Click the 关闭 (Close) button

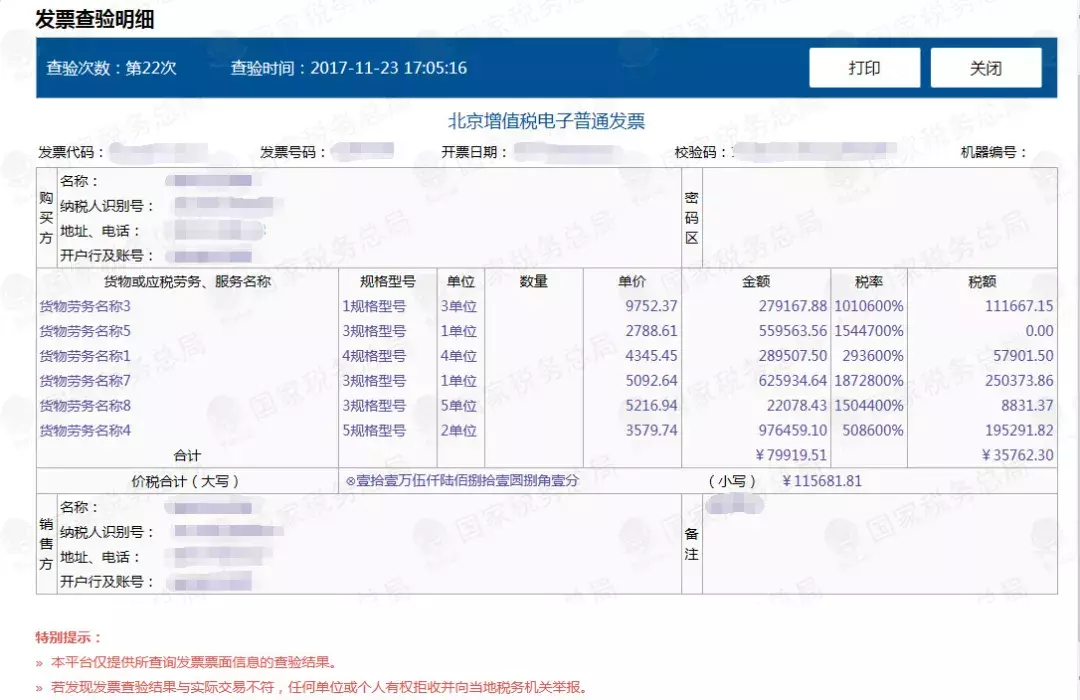pyautogui.click(x=986, y=66)
